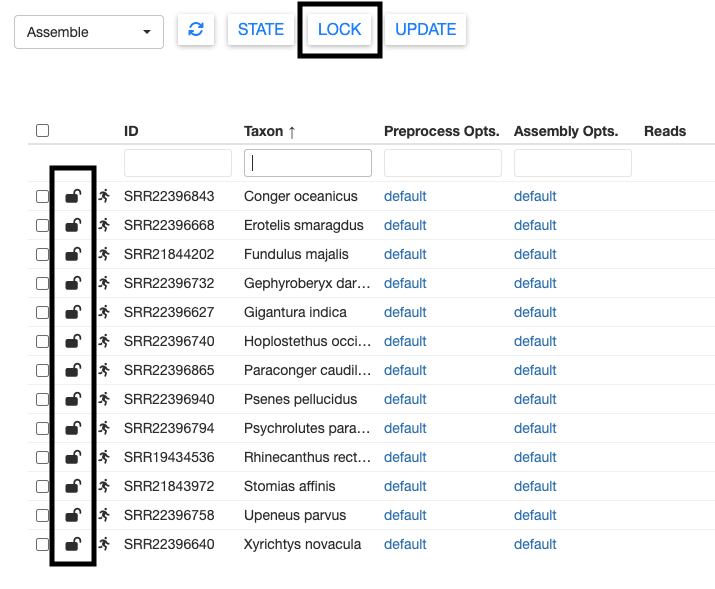
Task: Click the STATE button
Action: 261,30
